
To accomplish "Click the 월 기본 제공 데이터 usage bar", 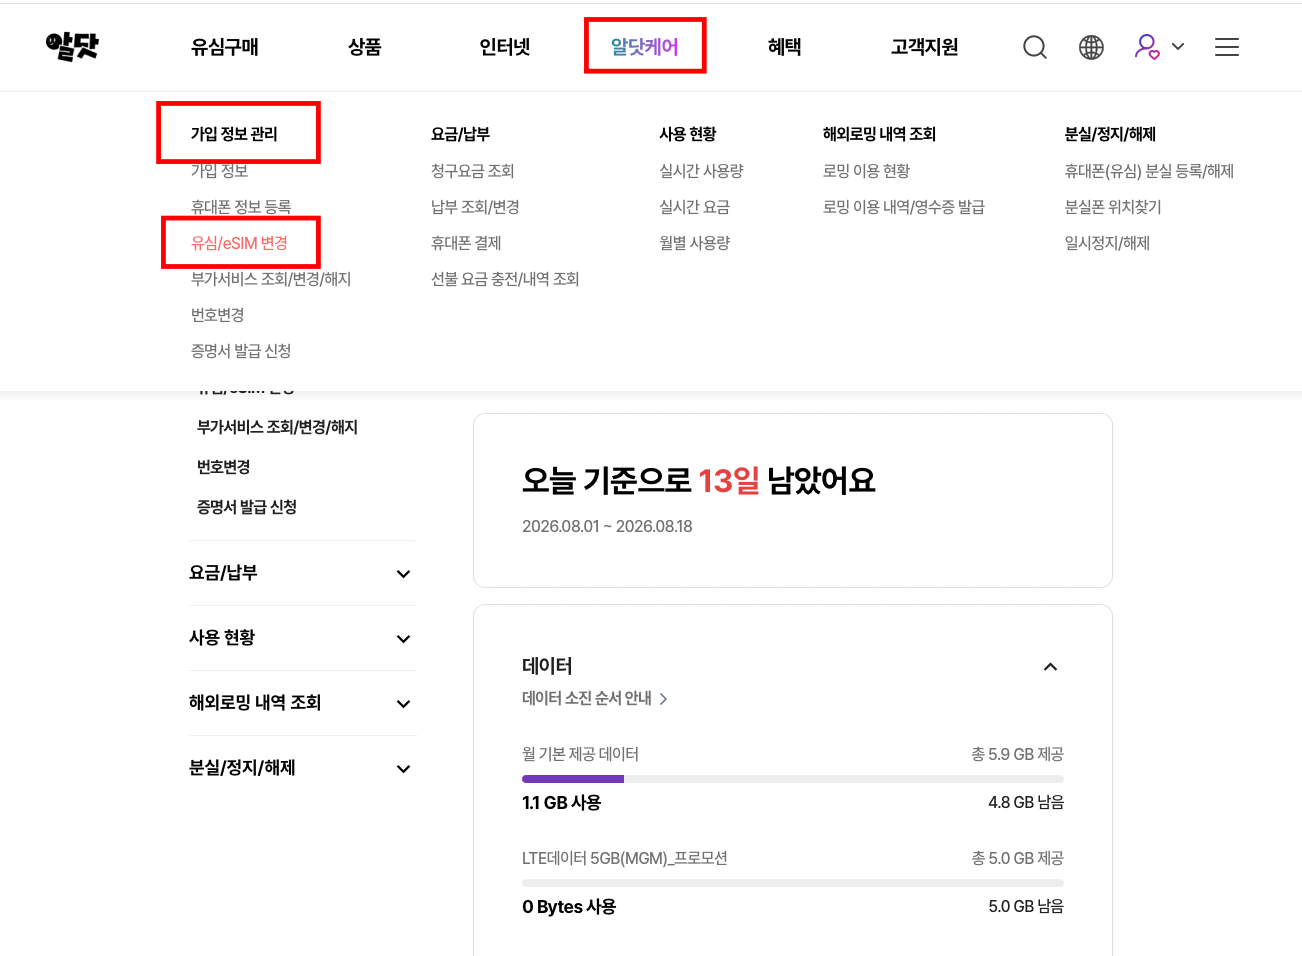I will point(793,779).
